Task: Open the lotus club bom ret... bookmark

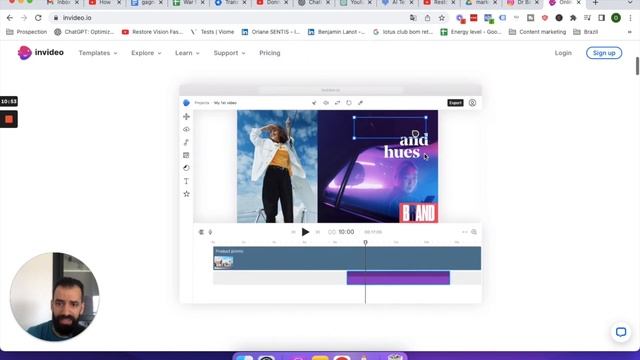Action: tap(403, 32)
